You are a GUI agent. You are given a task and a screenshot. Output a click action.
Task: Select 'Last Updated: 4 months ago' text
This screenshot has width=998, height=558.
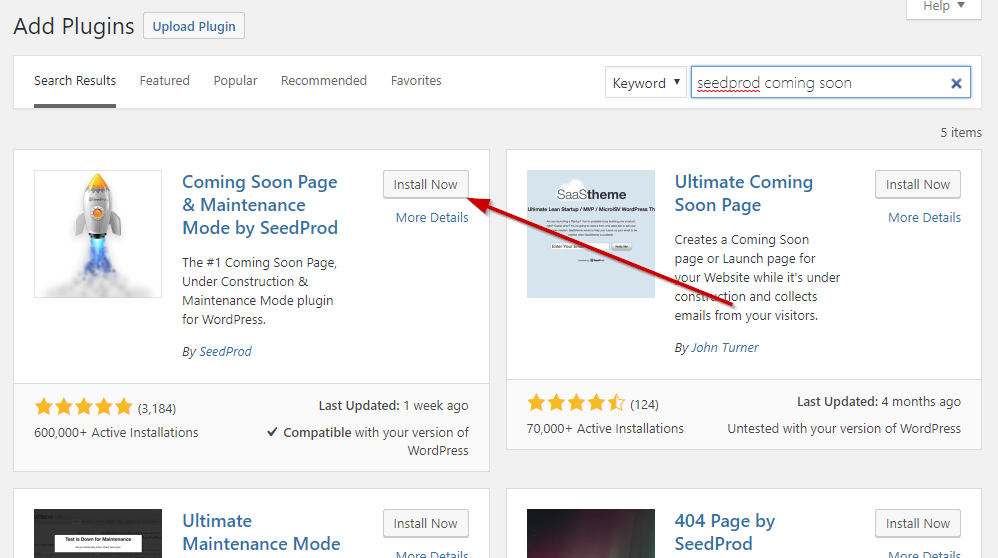pyautogui.click(x=879, y=402)
